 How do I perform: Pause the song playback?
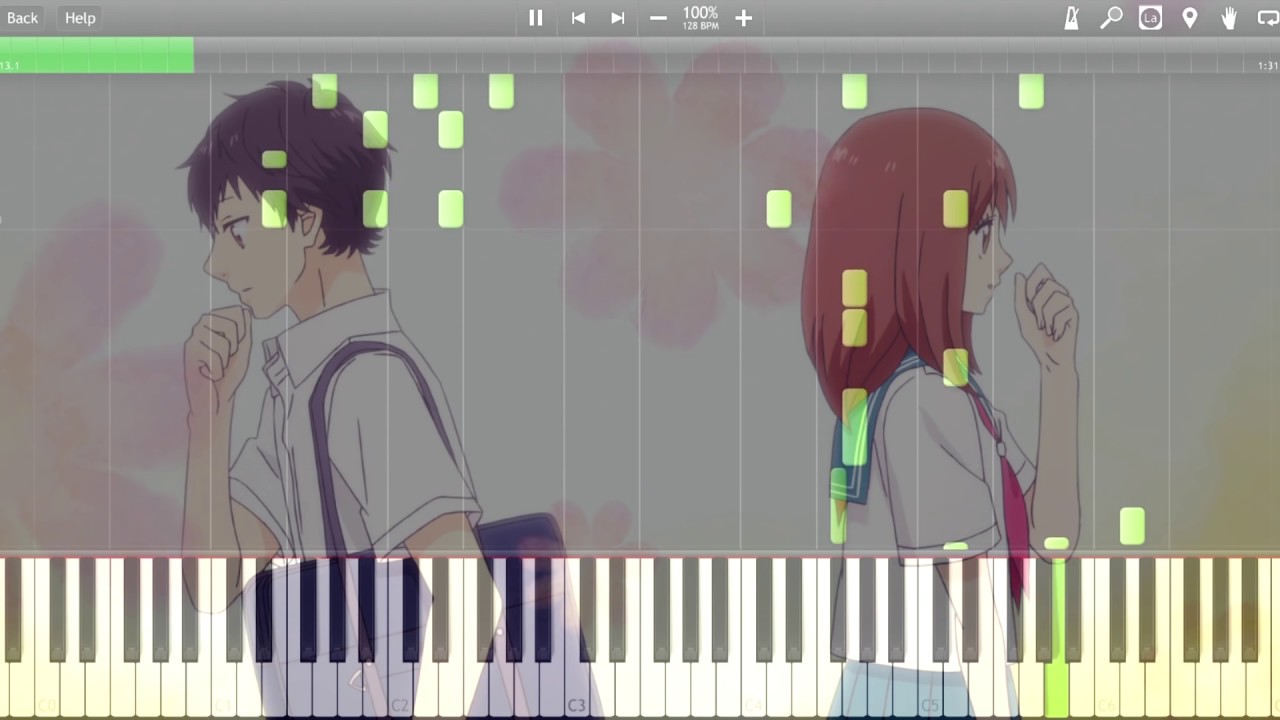(x=536, y=18)
